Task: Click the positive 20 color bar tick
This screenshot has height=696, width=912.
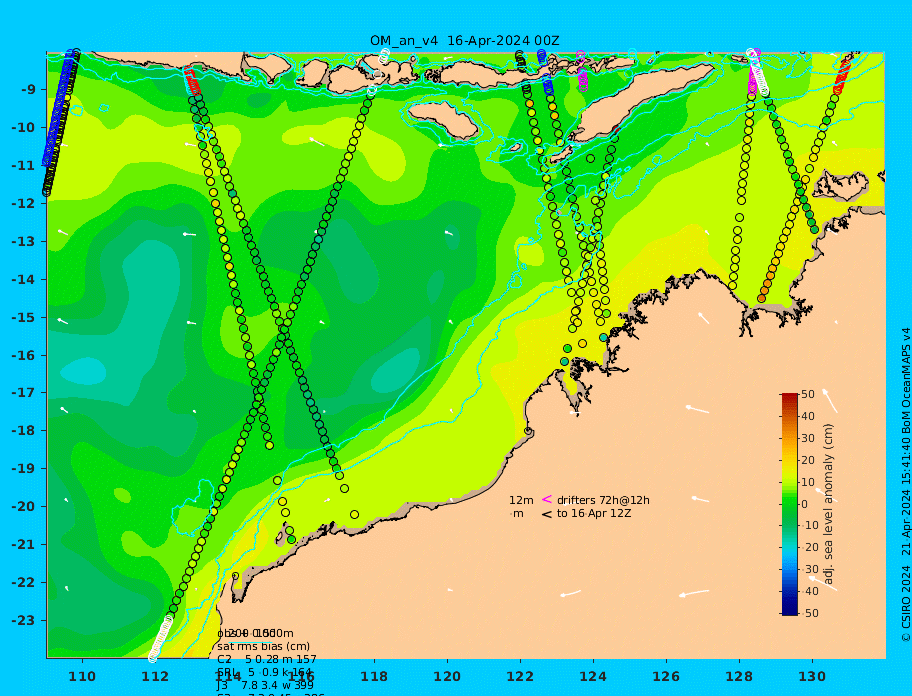Action: click(x=808, y=461)
